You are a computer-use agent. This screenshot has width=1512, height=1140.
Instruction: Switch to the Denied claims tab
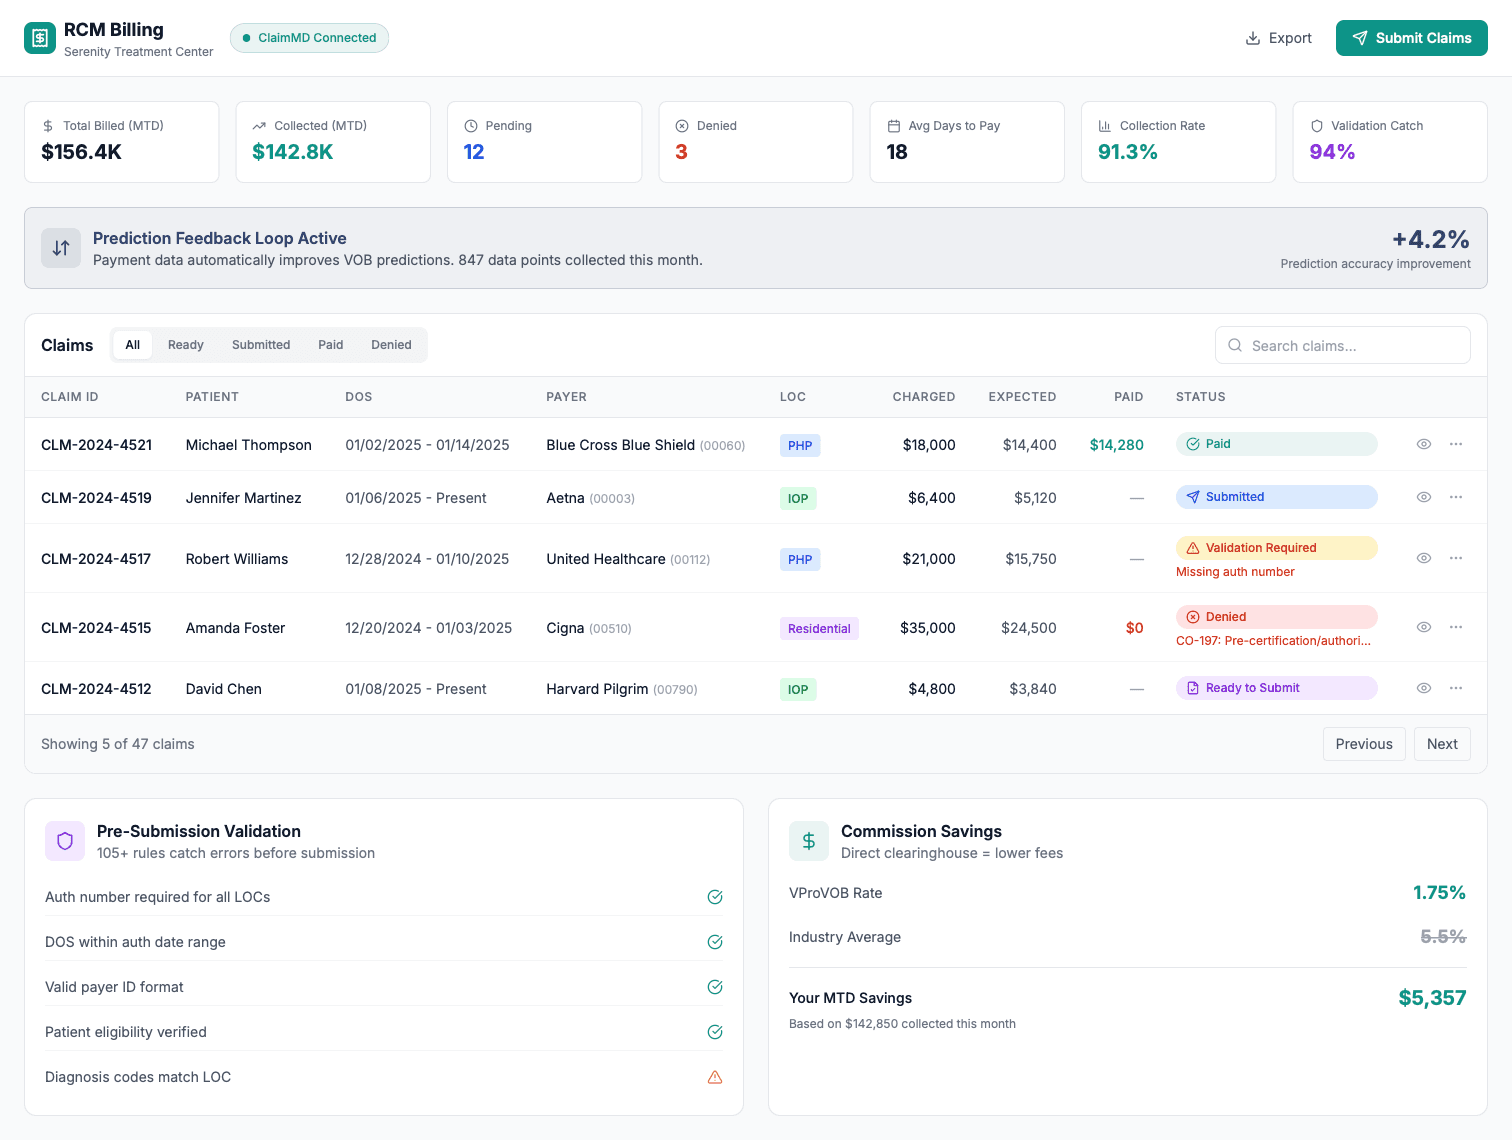click(391, 344)
